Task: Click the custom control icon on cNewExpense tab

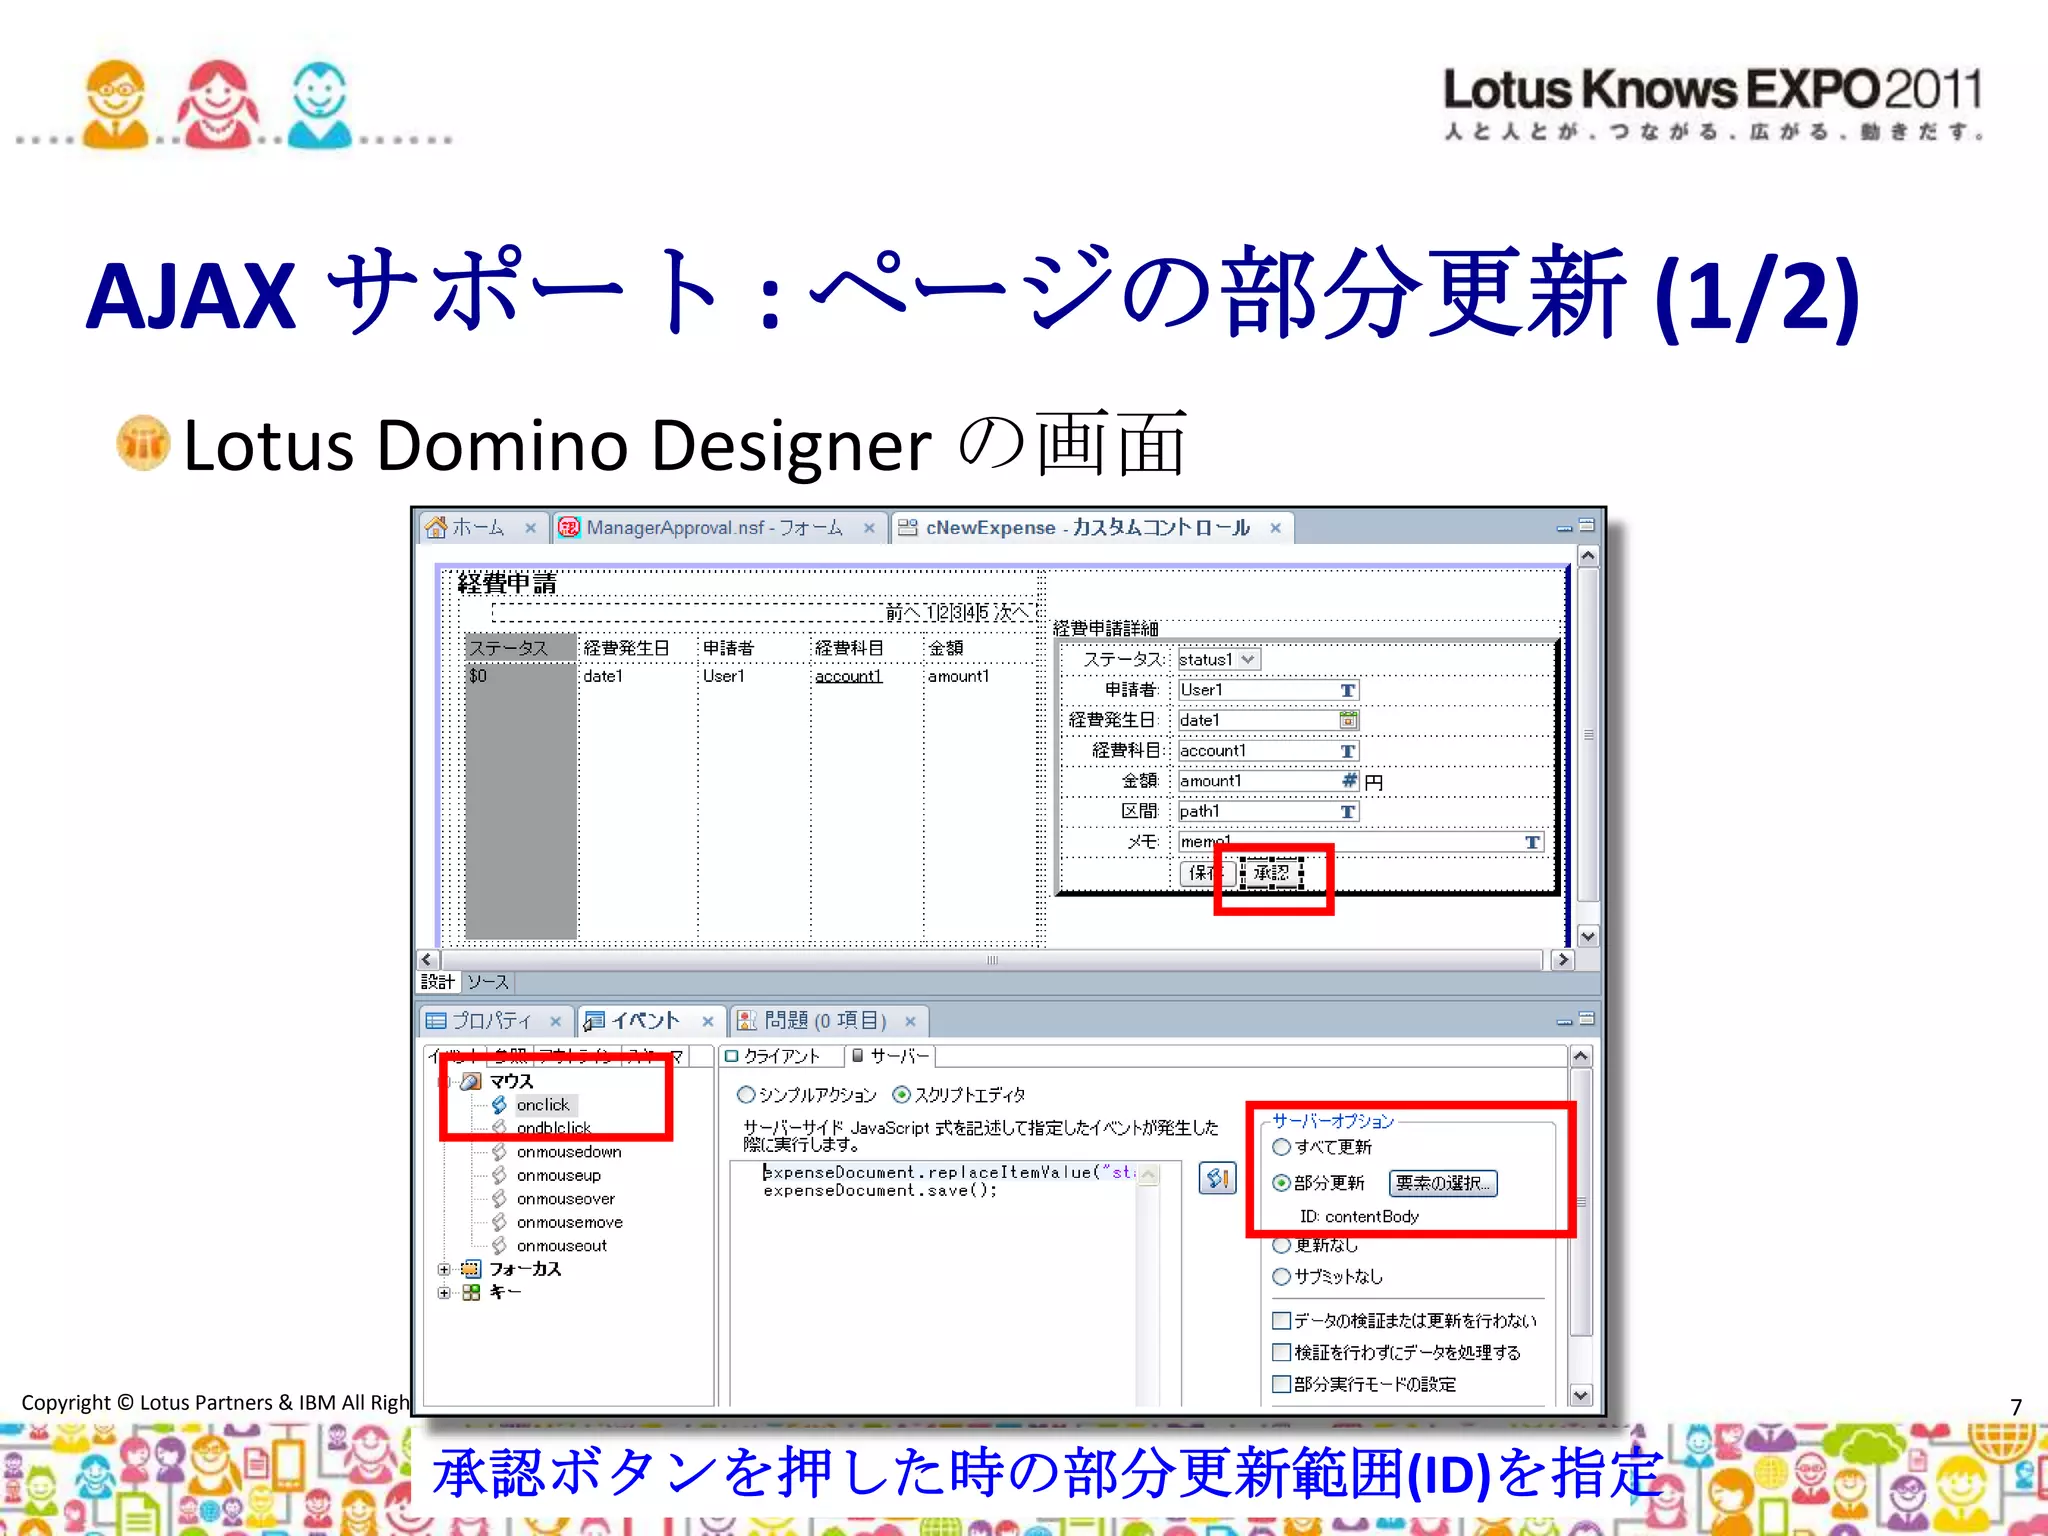Action: pyautogui.click(x=908, y=527)
